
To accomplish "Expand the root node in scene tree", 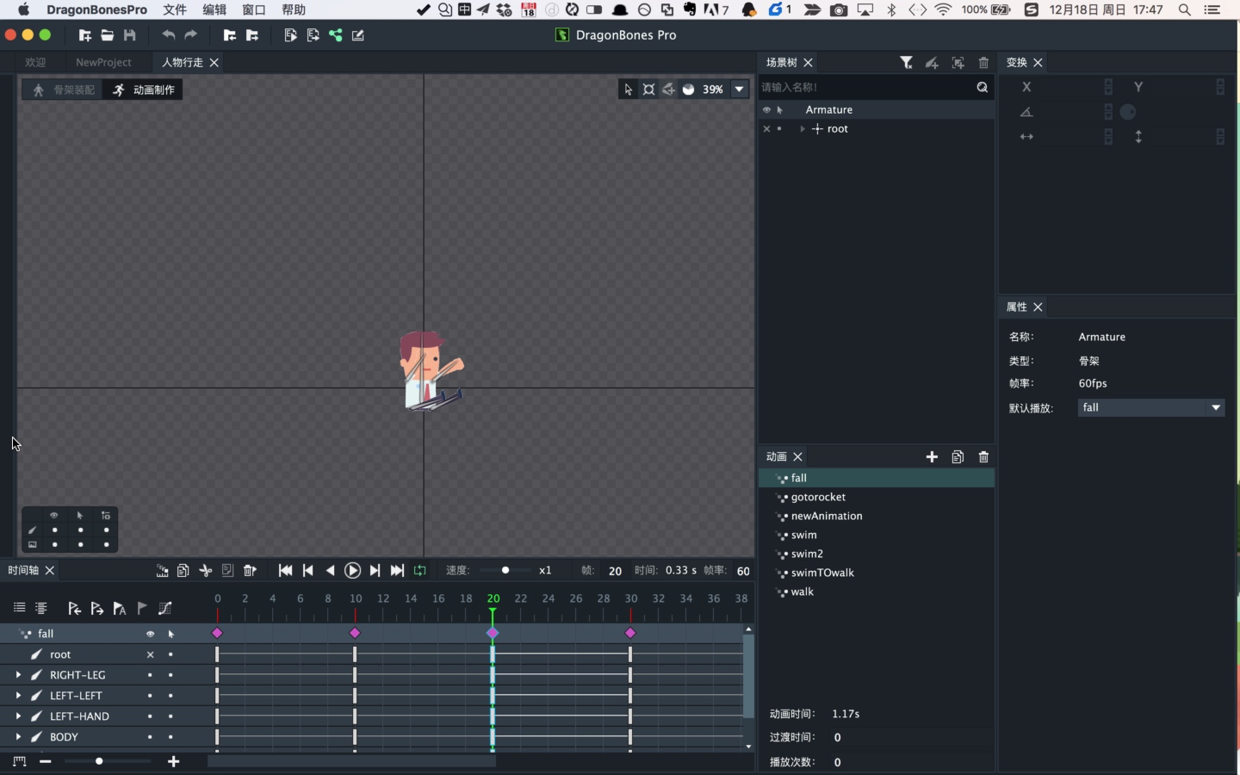I will point(802,129).
